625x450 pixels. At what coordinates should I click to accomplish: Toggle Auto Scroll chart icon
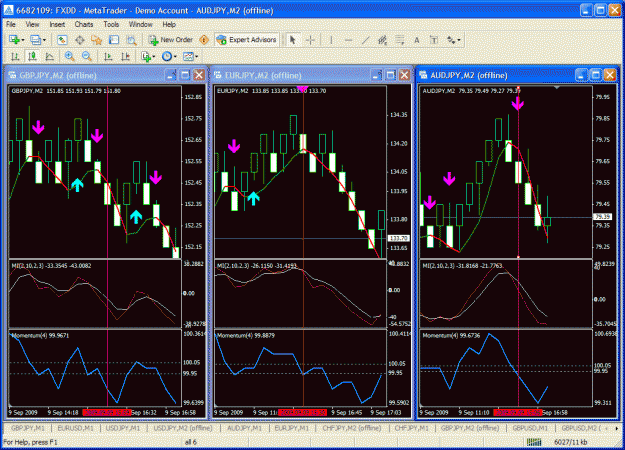tap(108, 57)
